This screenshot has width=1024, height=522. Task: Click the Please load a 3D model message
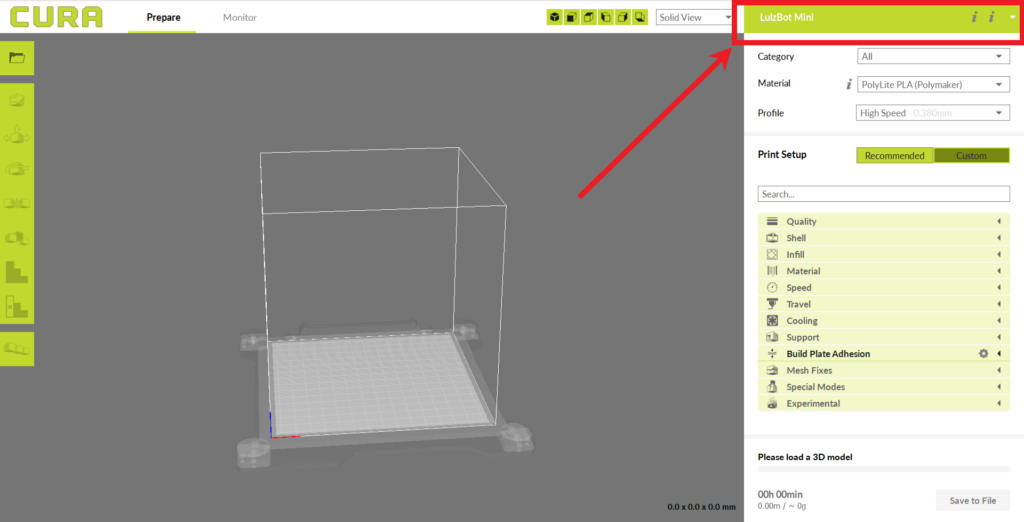805,457
